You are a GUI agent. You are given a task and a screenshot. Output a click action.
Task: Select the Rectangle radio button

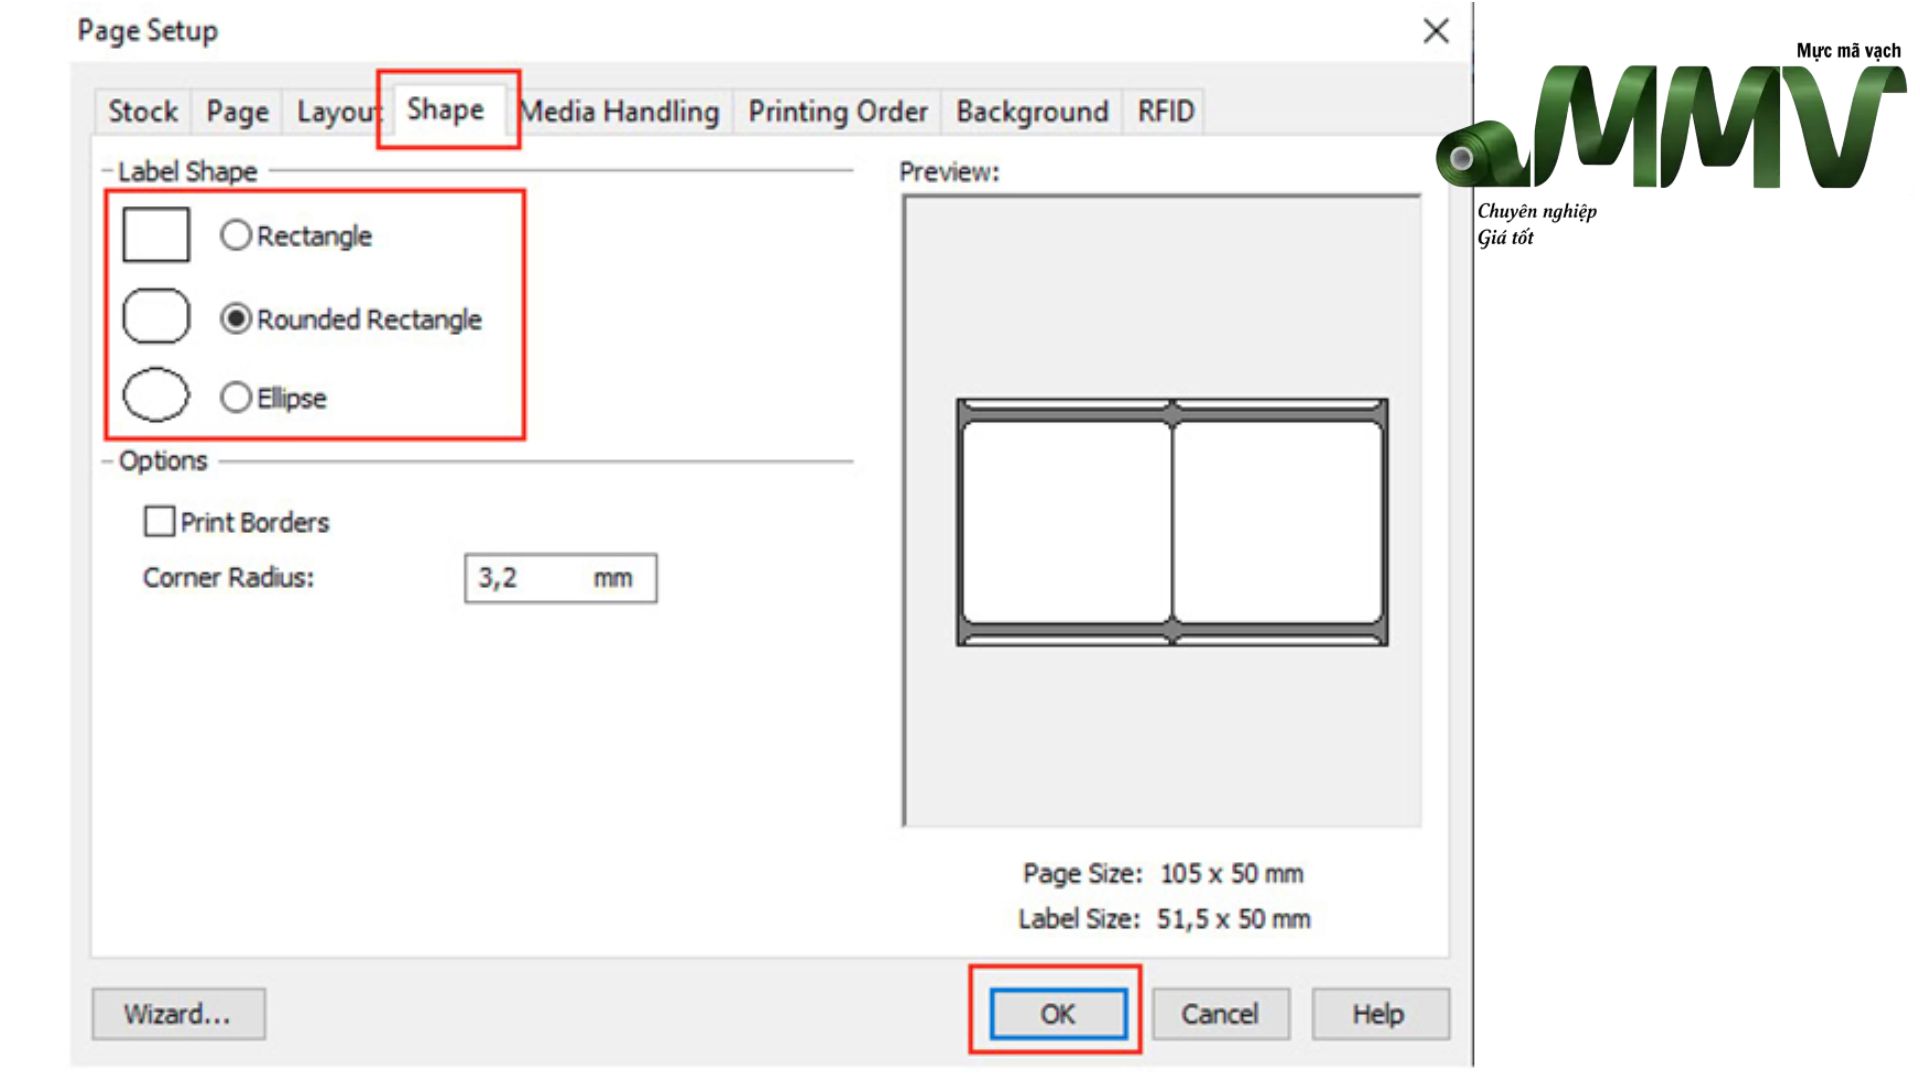(x=236, y=235)
